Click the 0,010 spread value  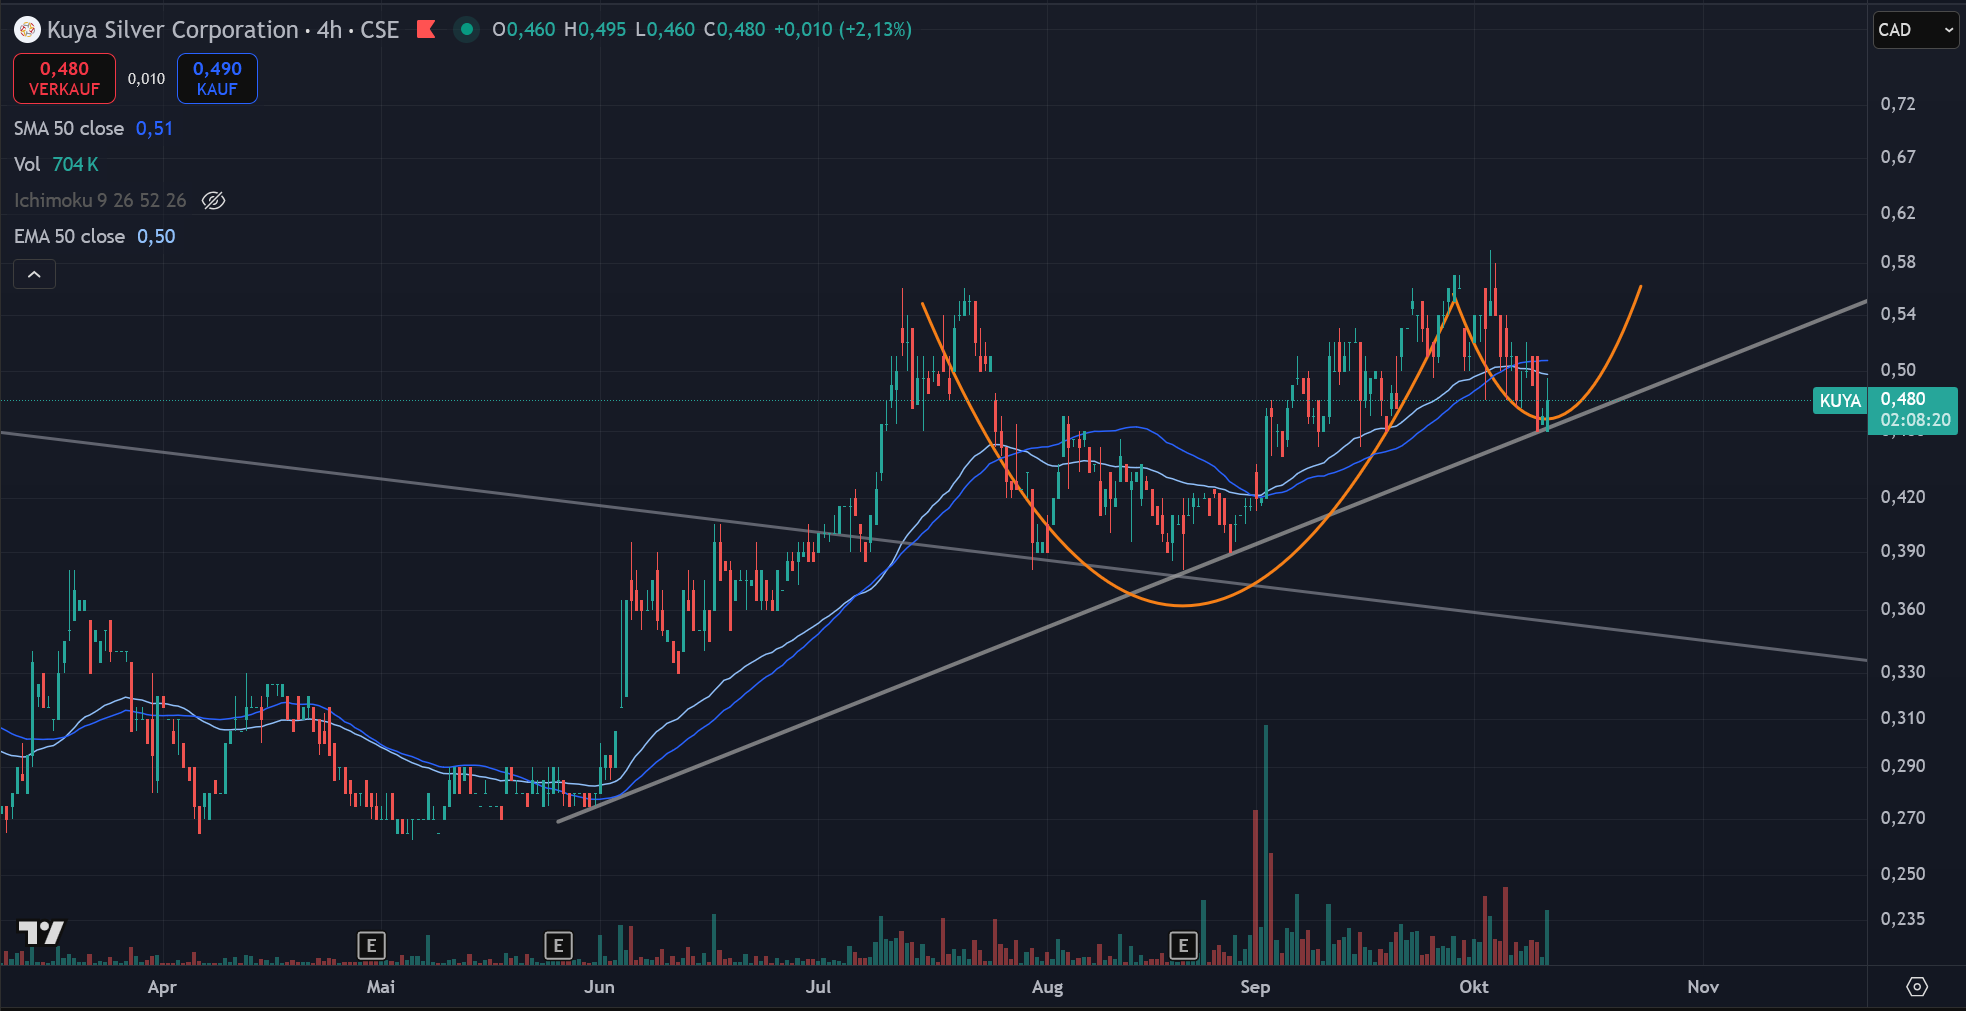tap(146, 79)
